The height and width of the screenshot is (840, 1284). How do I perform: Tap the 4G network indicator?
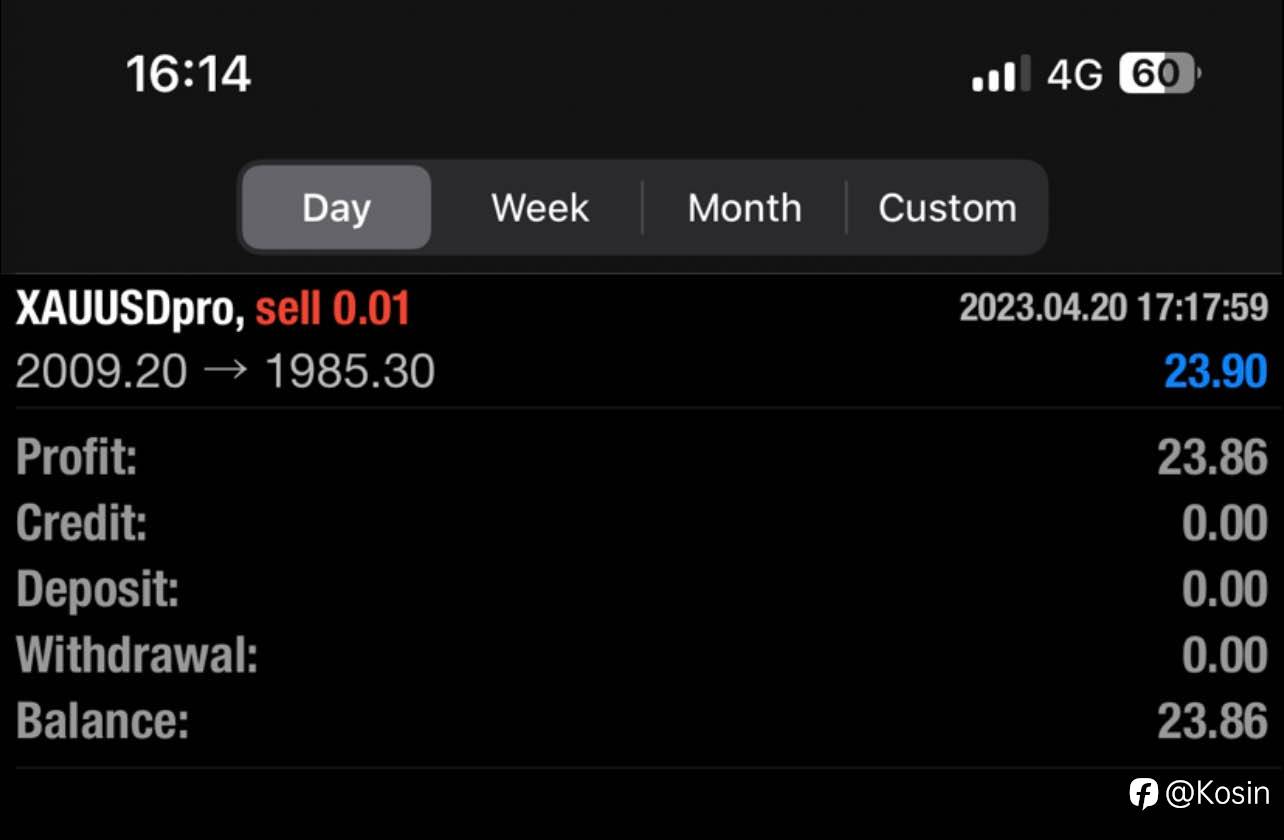coord(1074,75)
